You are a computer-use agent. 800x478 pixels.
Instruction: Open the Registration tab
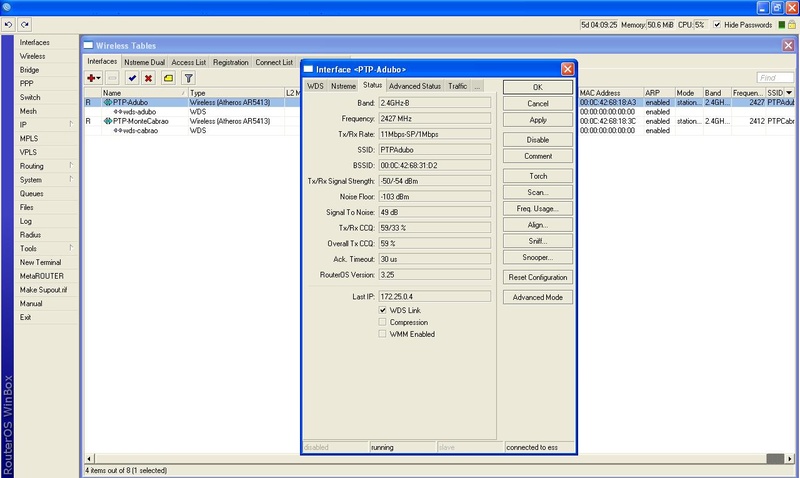(x=230, y=62)
